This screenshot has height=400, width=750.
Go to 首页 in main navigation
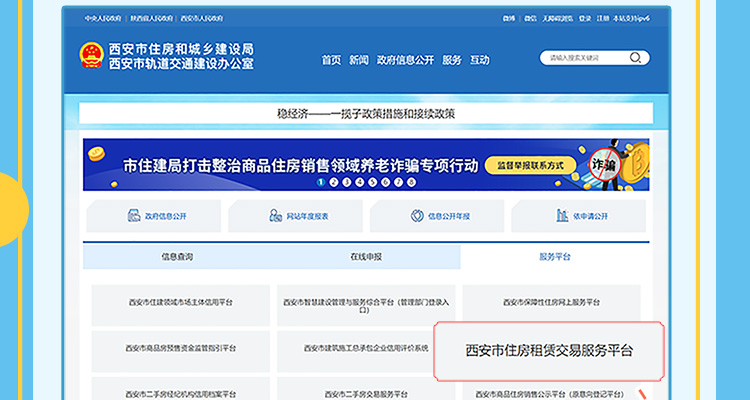[331, 60]
